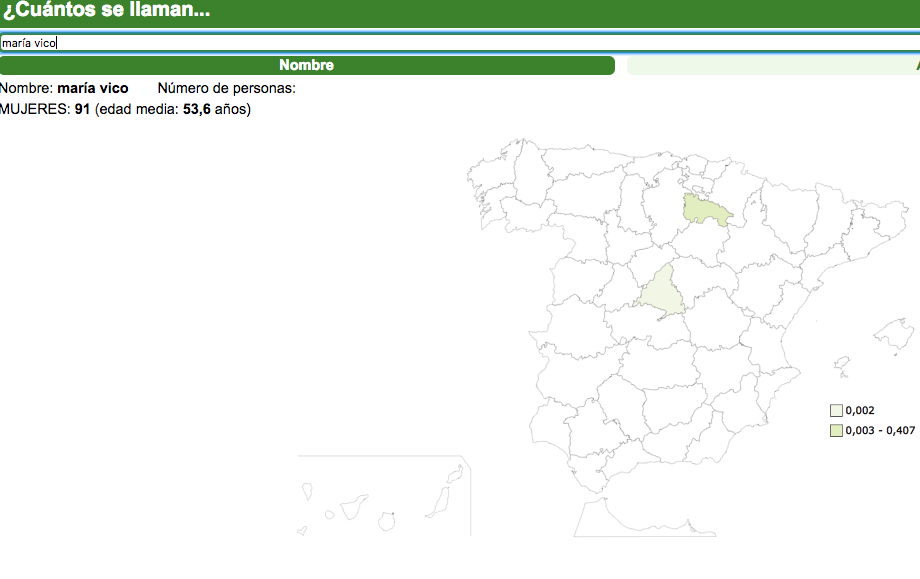Image resolution: width=920 pixels, height=579 pixels.
Task: Click the '¿Cuántos se llaman...' header title
Action: pyautogui.click(x=105, y=11)
